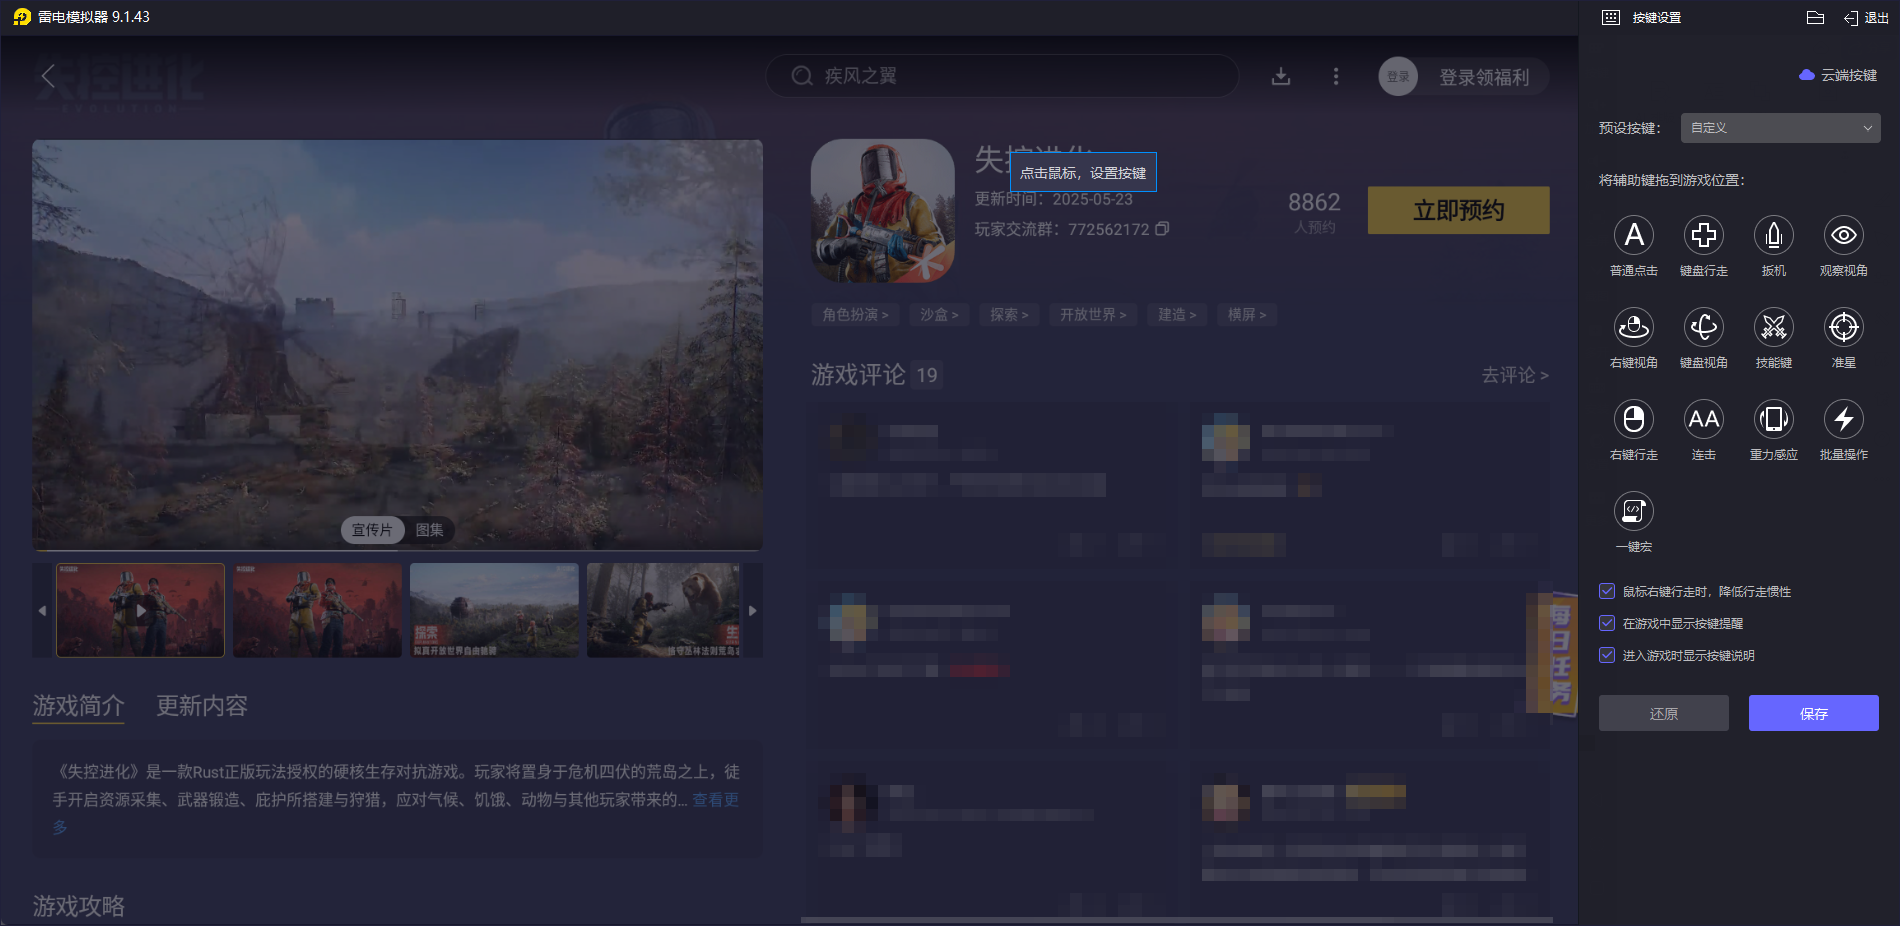Click the 保存 button
The image size is (1900, 926).
point(1814,713)
